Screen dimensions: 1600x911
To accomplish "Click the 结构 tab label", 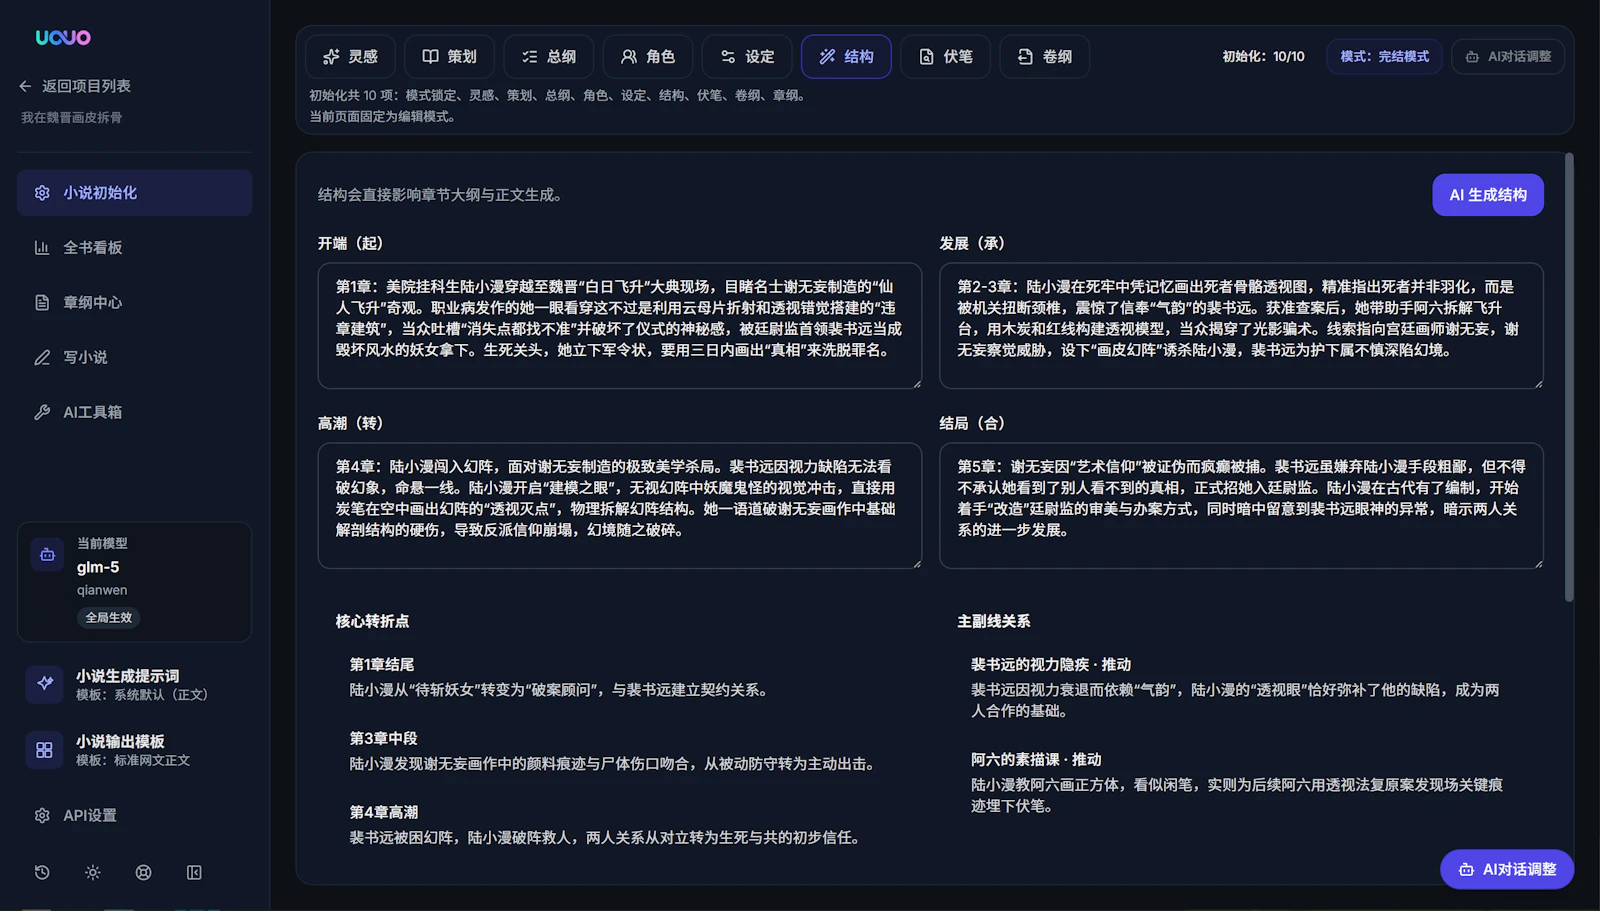I will tap(859, 57).
